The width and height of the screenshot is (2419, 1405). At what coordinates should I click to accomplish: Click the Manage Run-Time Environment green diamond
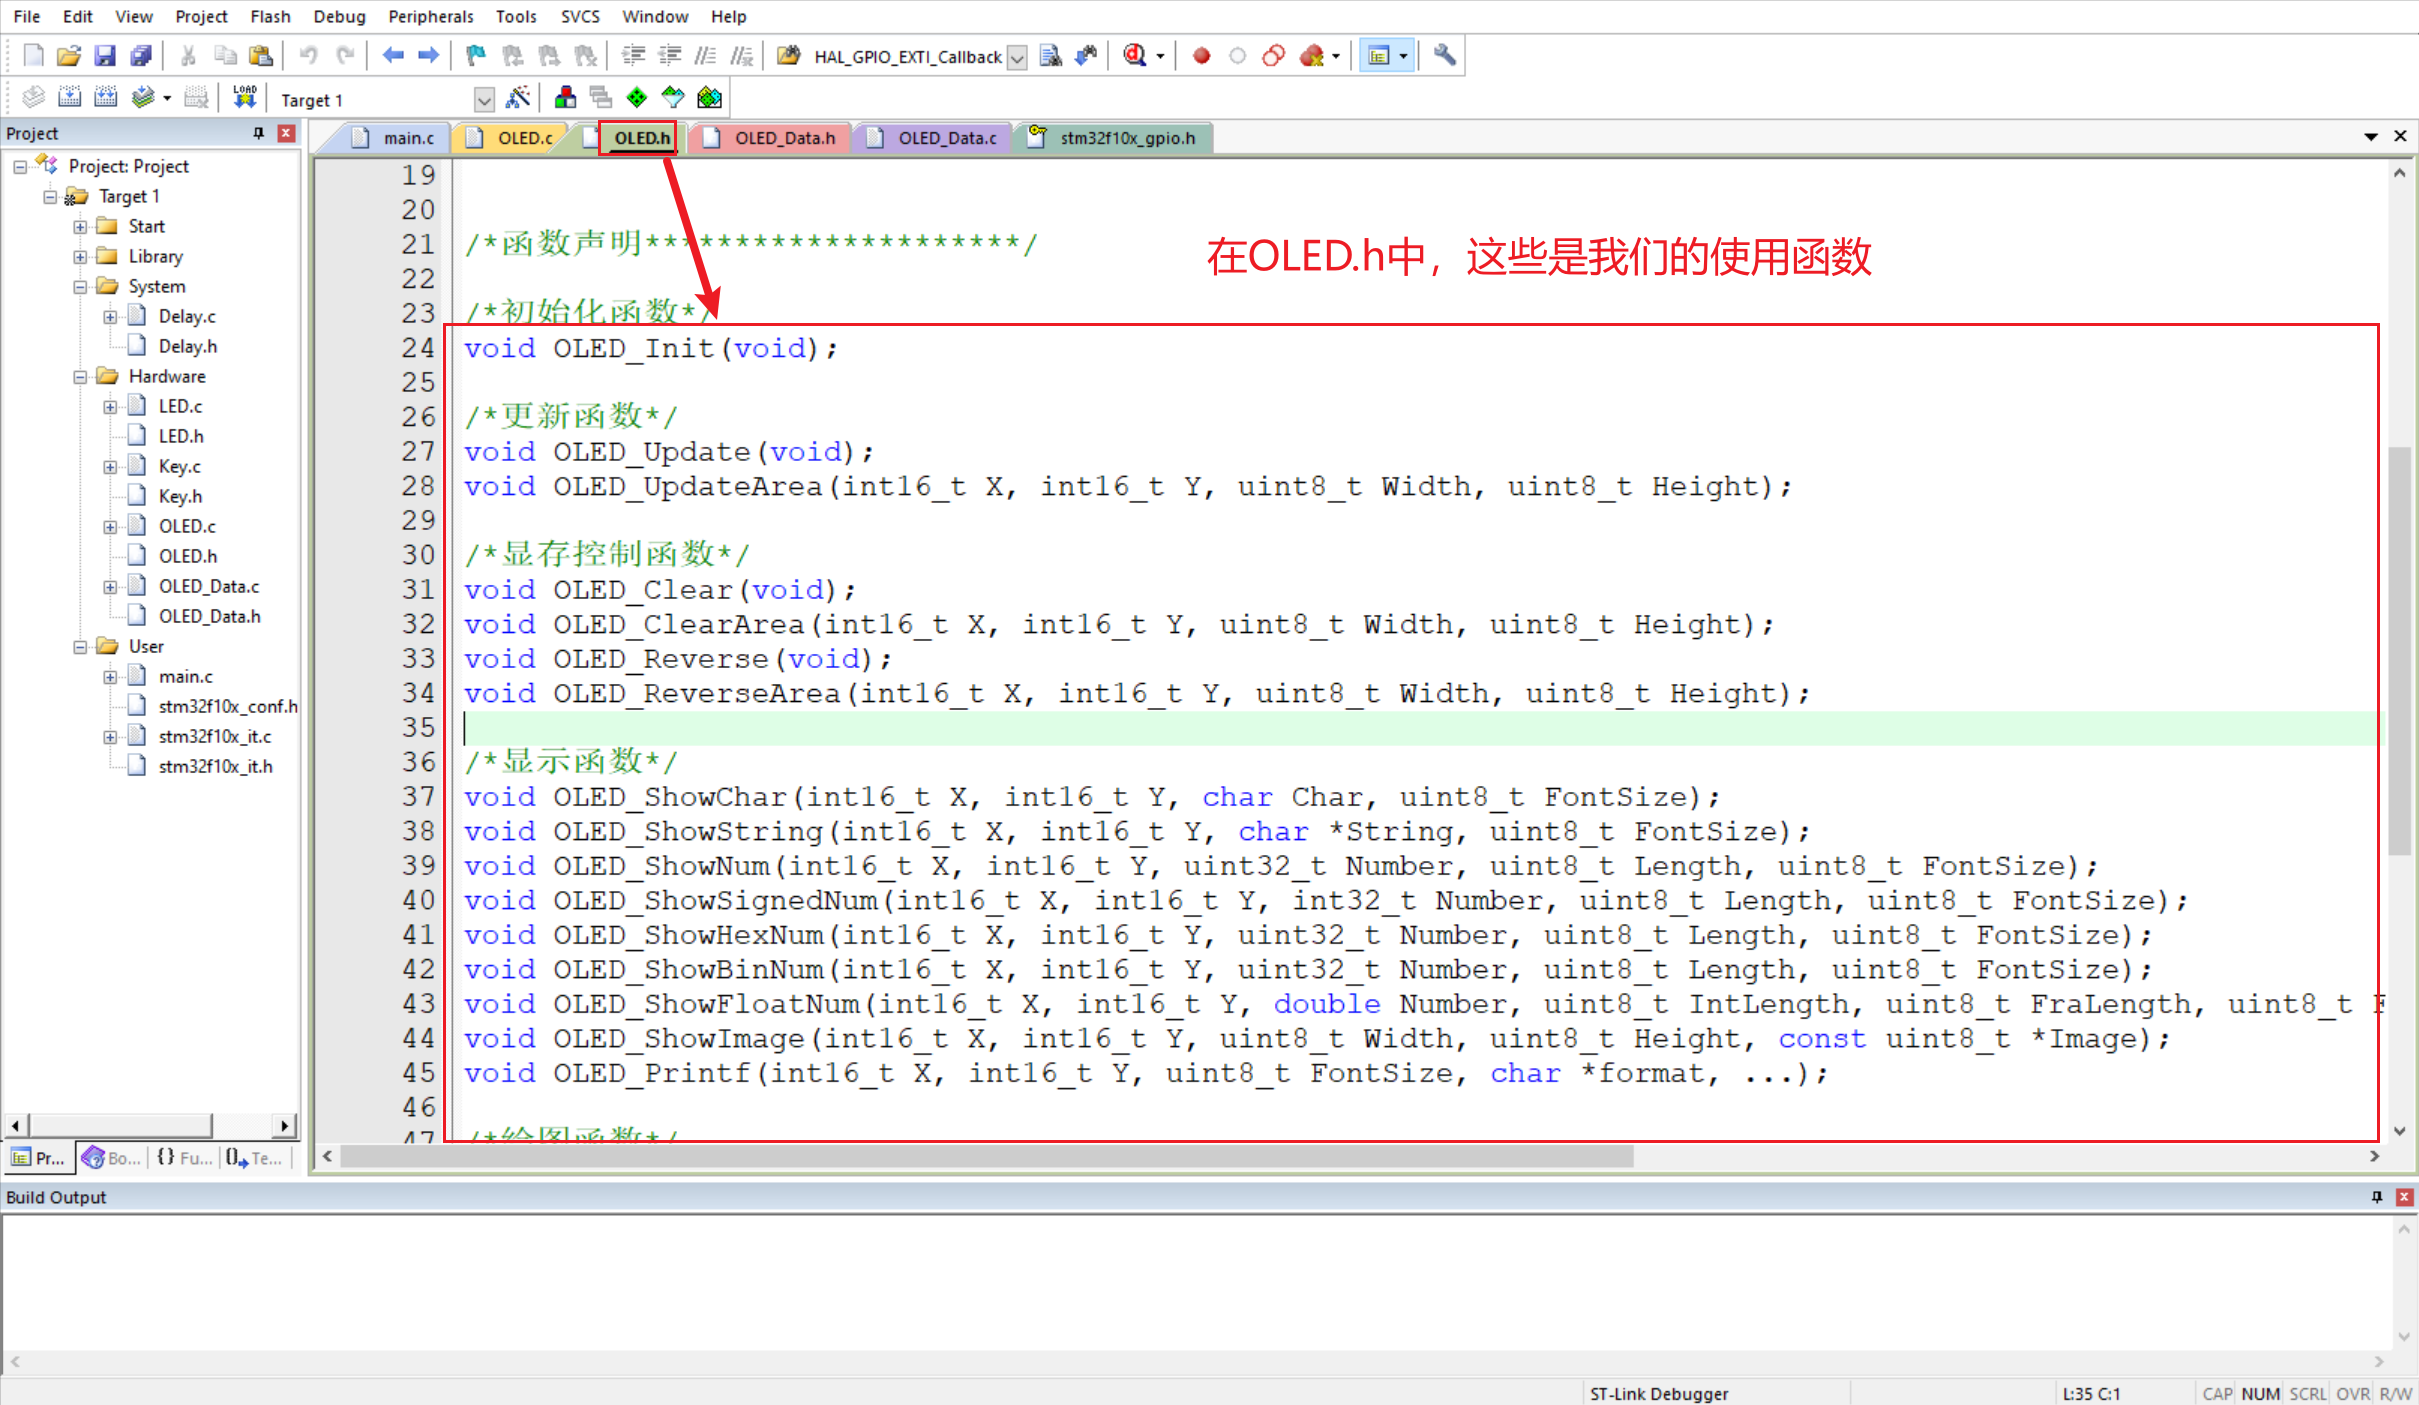click(x=636, y=98)
